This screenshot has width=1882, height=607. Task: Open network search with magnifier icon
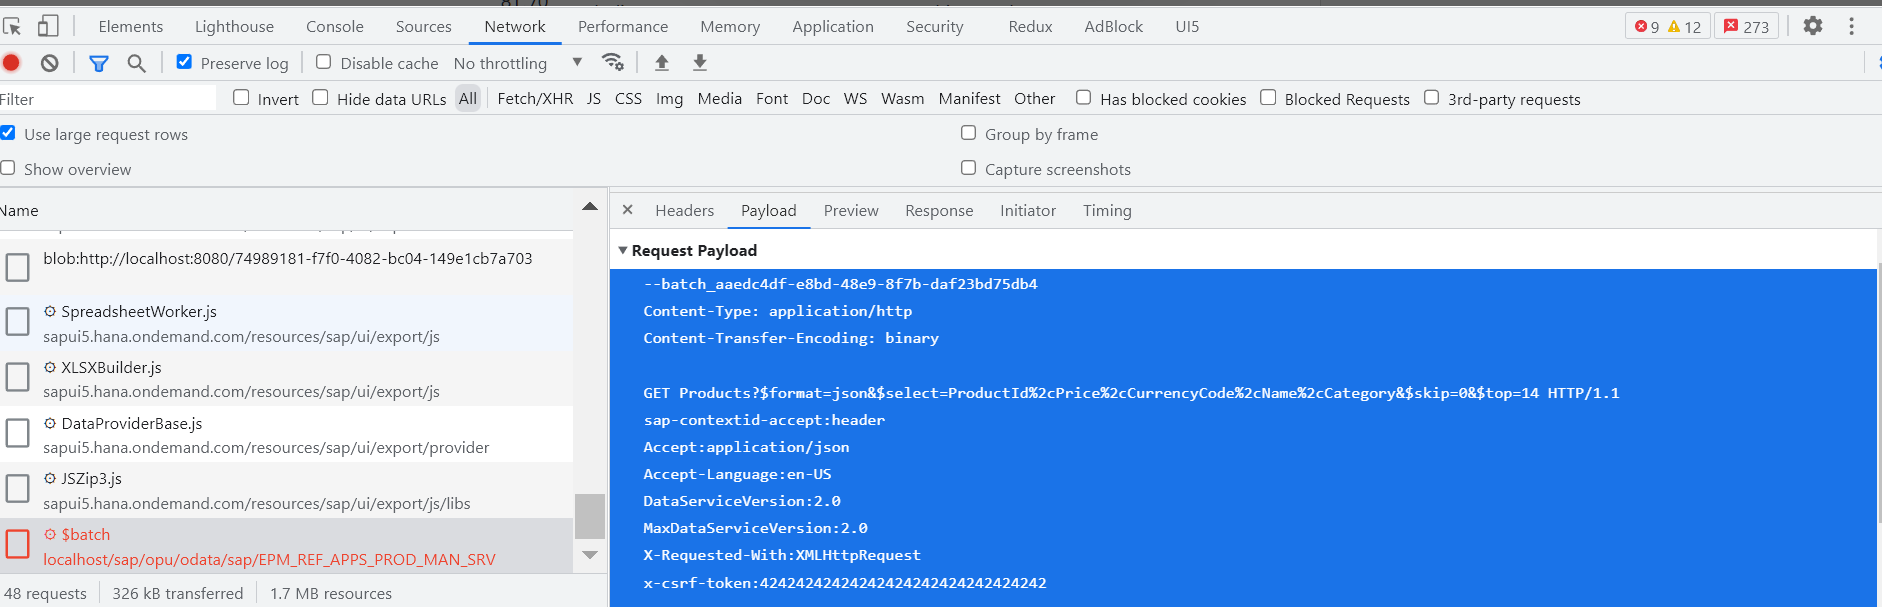click(137, 63)
